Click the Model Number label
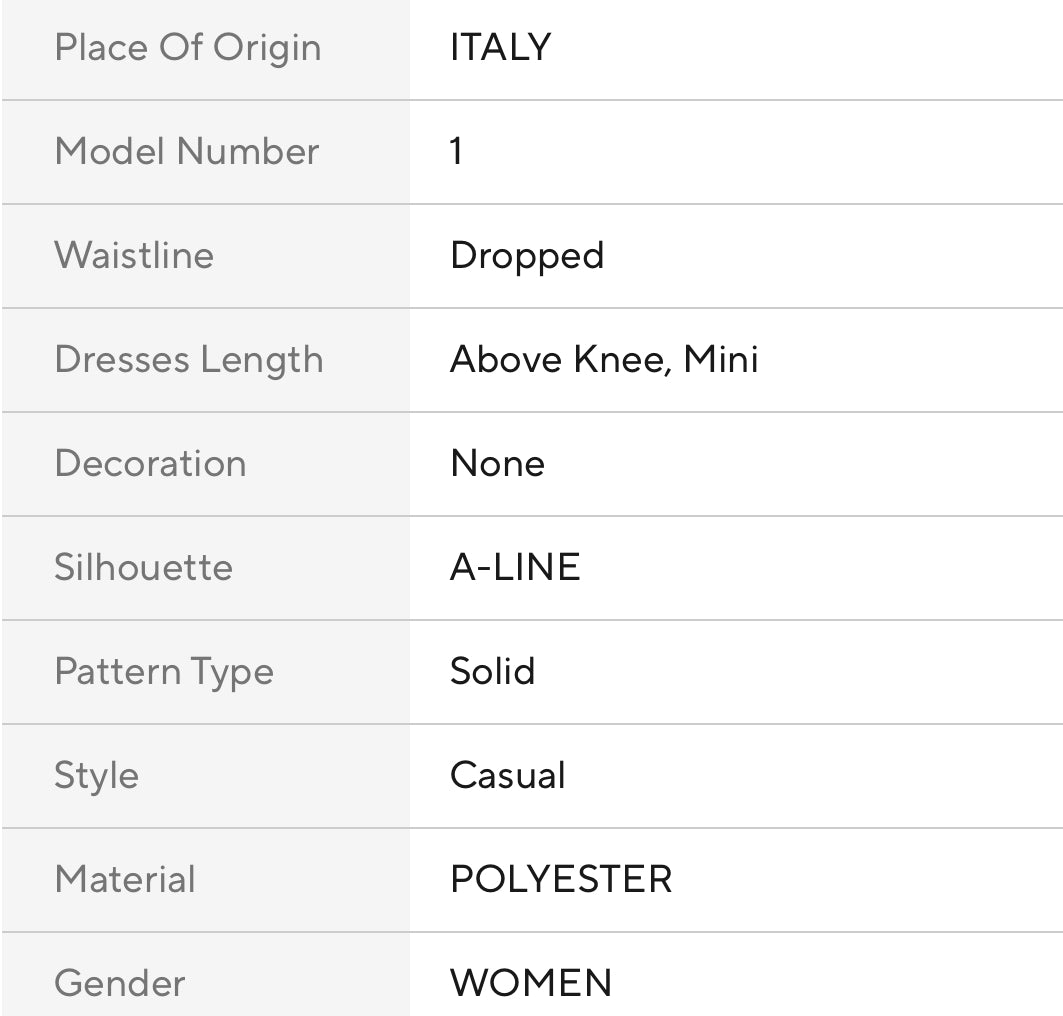 coord(187,152)
